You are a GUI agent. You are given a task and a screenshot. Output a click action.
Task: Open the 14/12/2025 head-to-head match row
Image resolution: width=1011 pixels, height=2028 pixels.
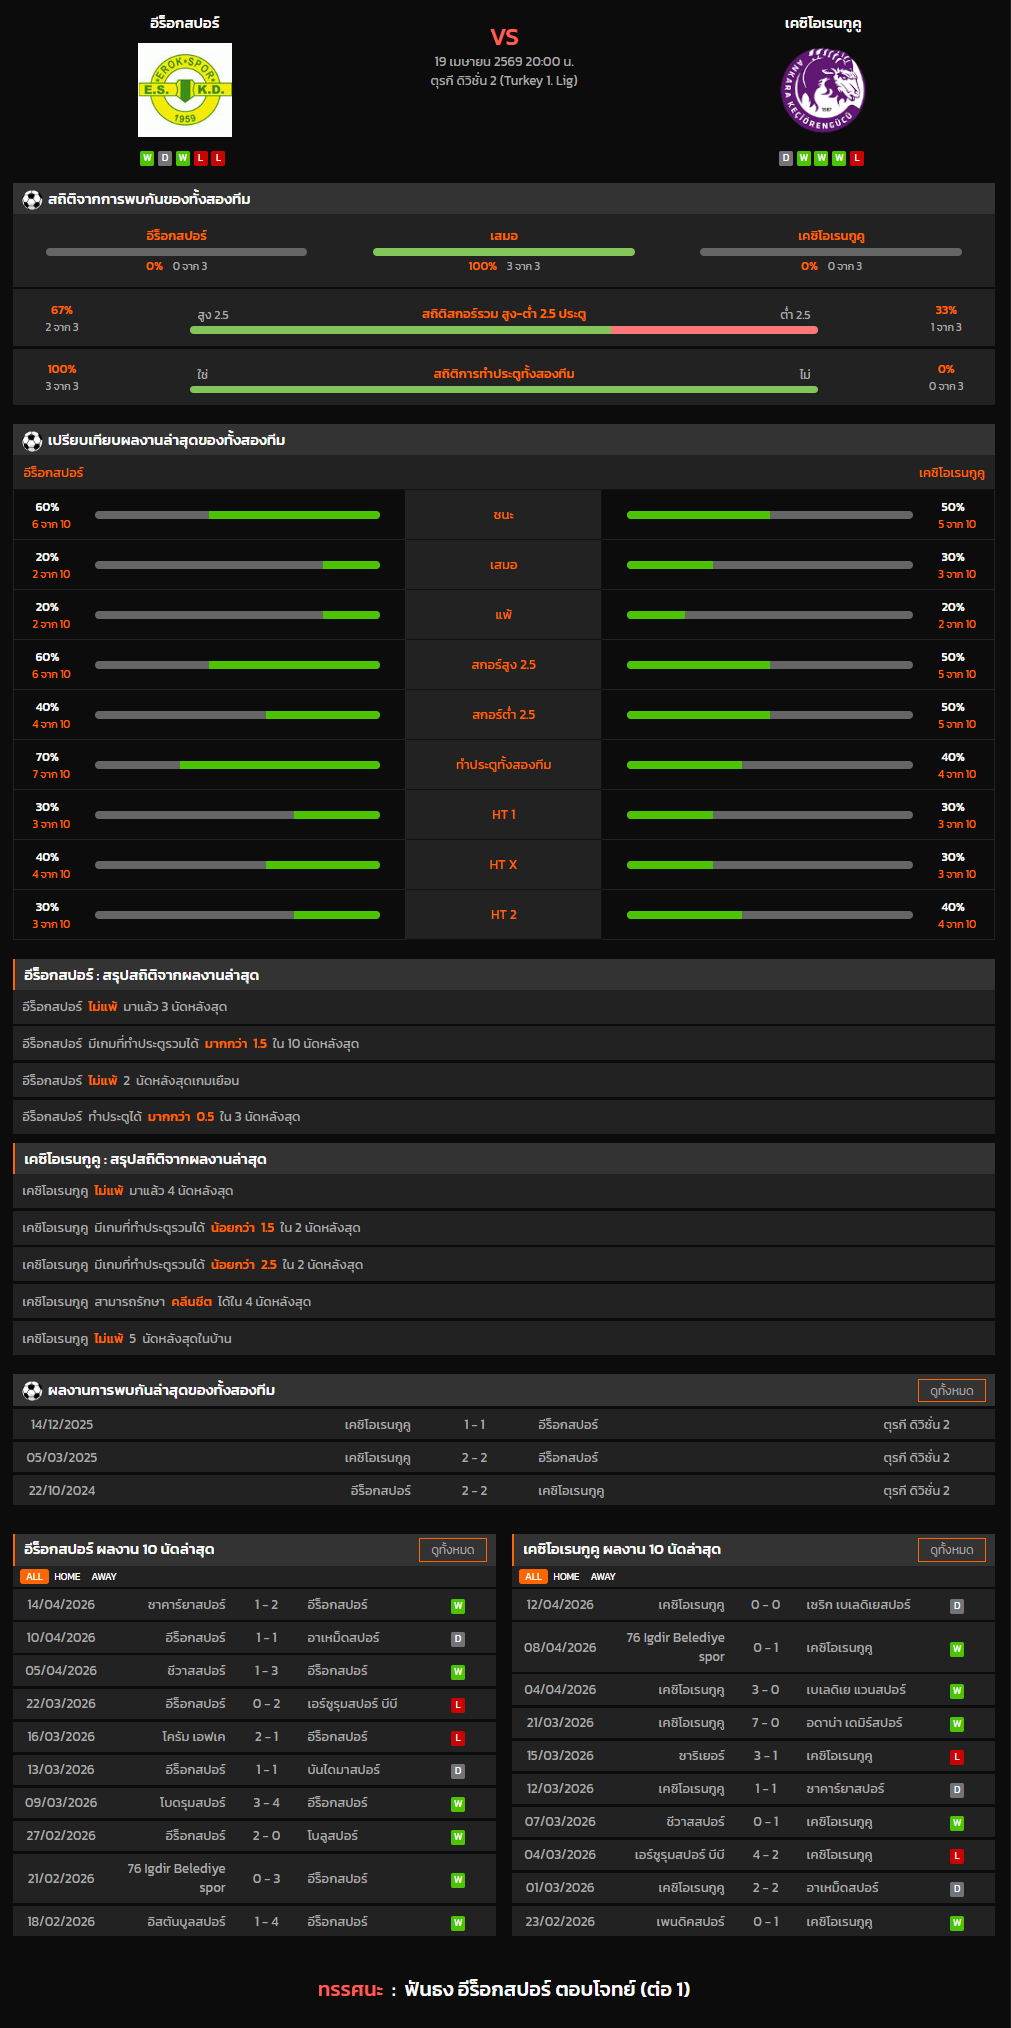(x=504, y=1425)
